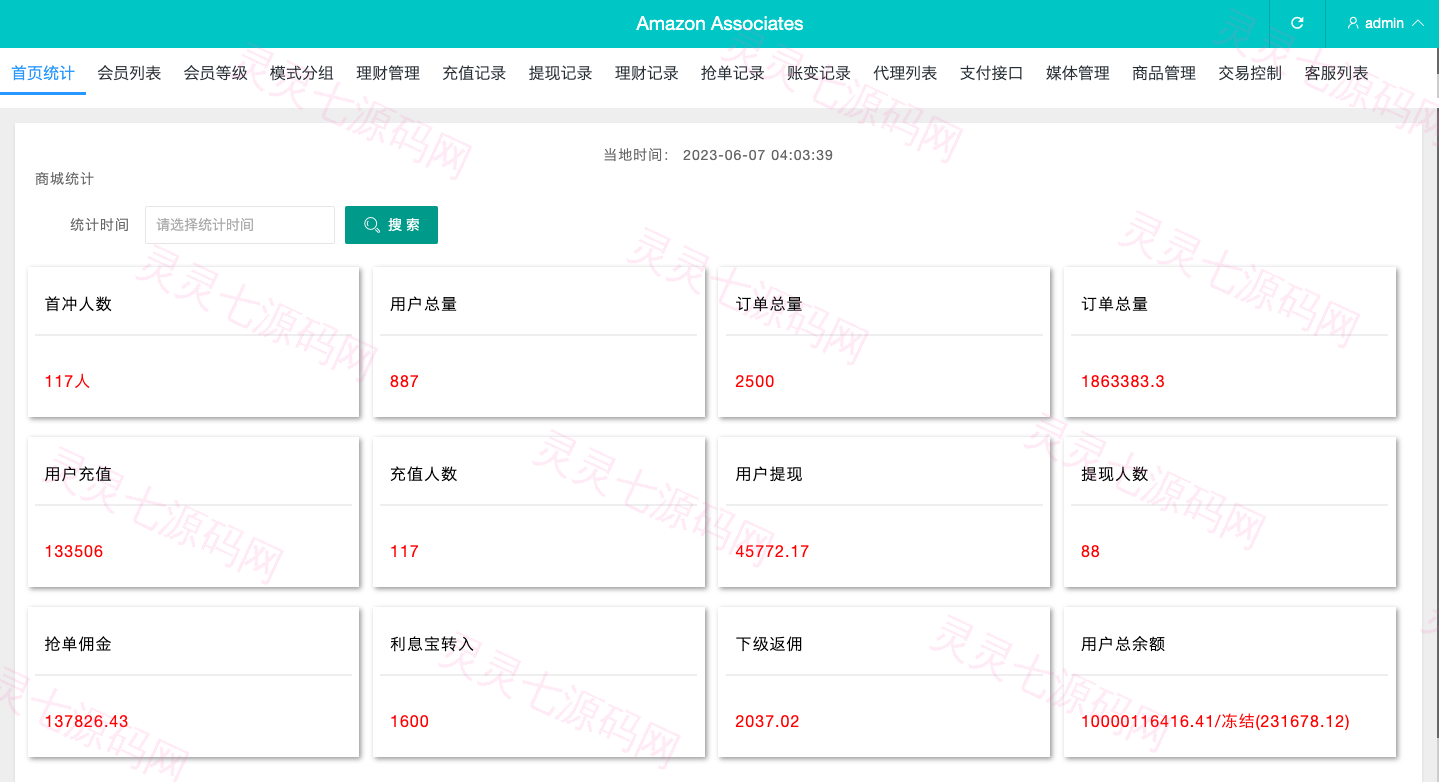Click the 统计时间 date input field
The height and width of the screenshot is (782, 1439).
pyautogui.click(x=240, y=225)
